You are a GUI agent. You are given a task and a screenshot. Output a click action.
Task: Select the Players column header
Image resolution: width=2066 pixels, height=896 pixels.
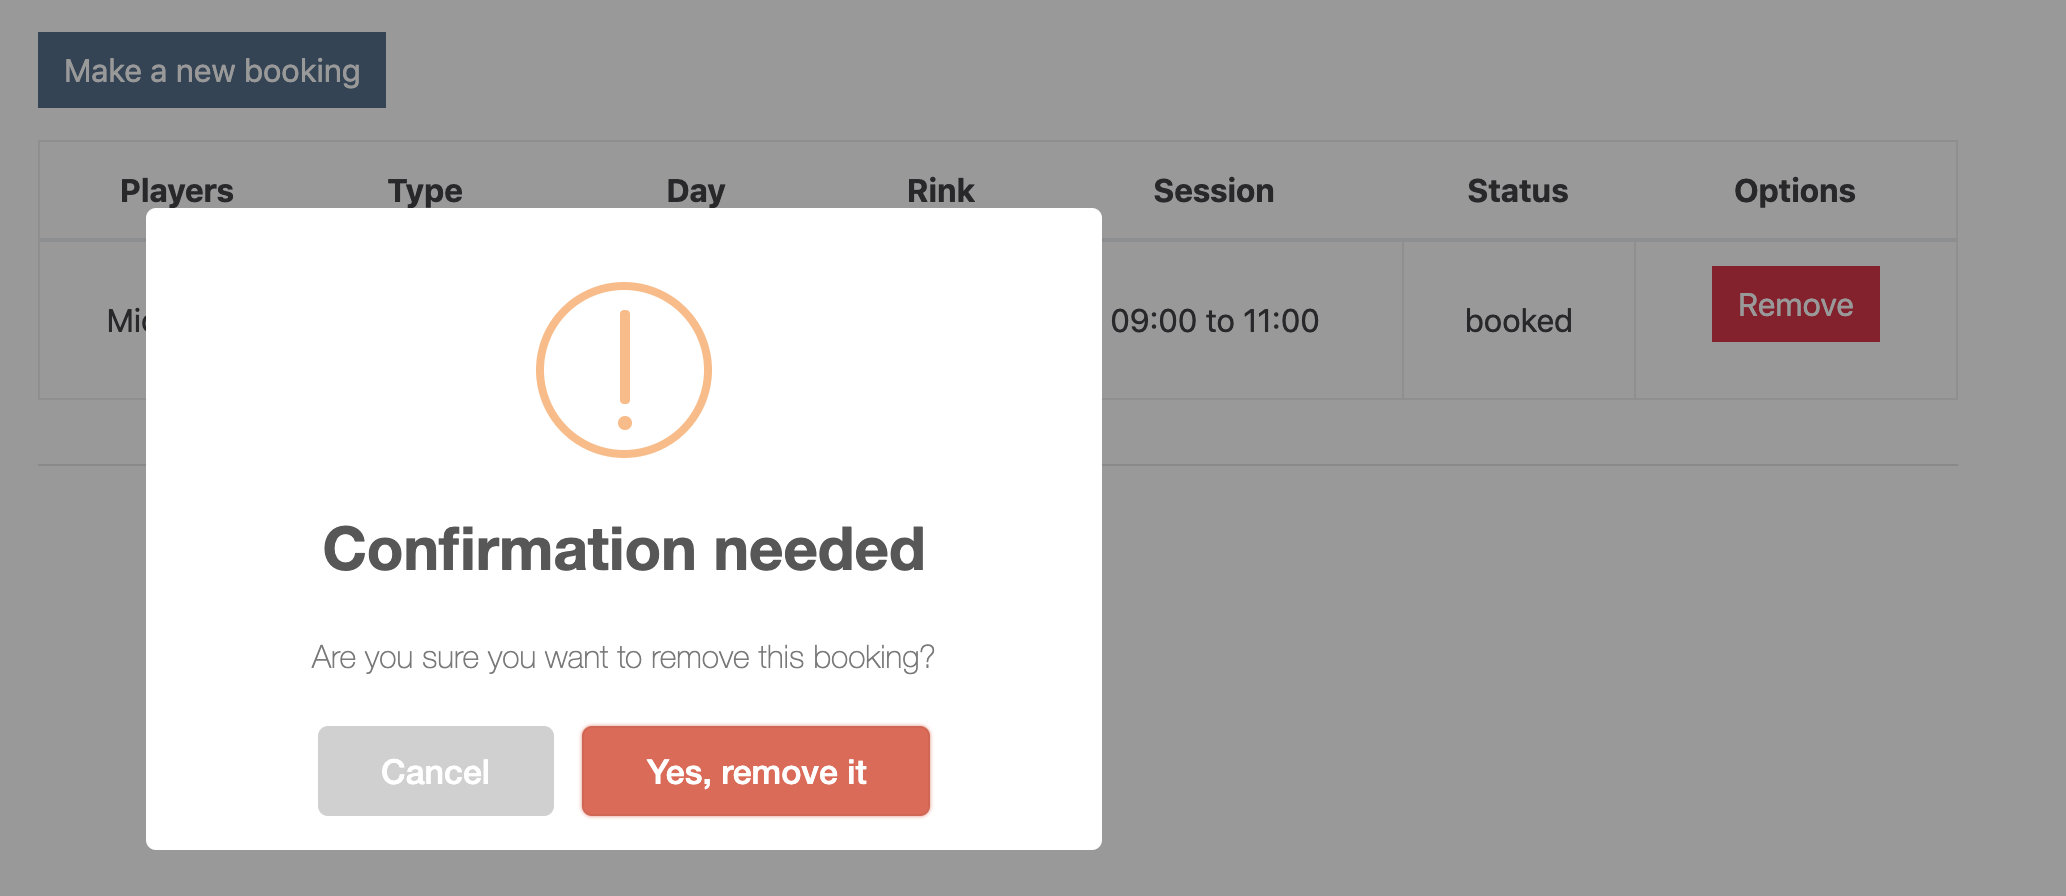click(177, 191)
